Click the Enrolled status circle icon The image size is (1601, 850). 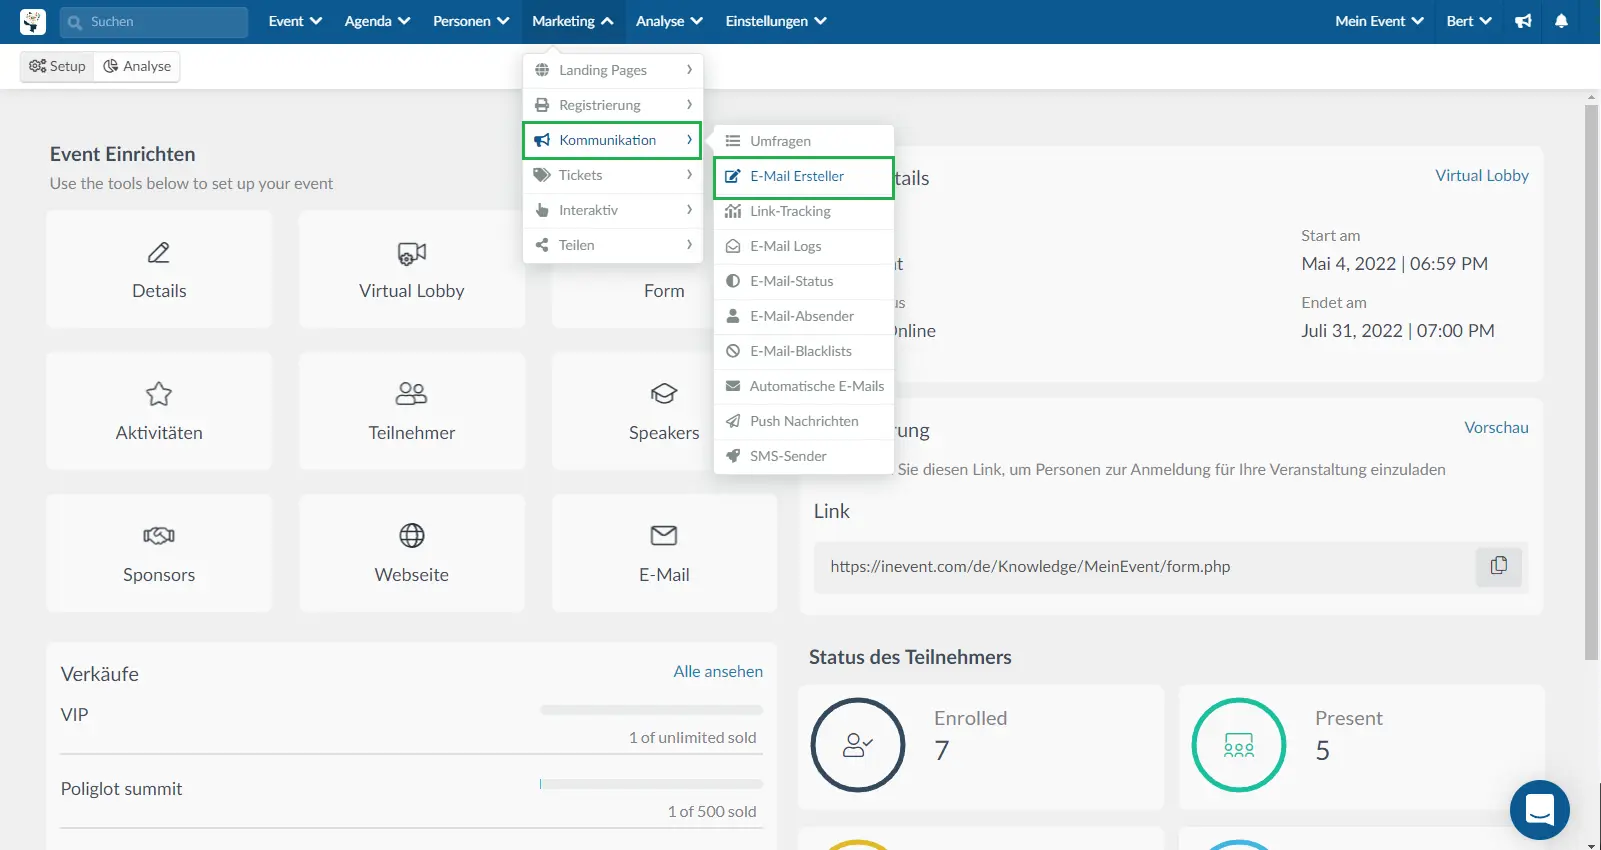point(858,745)
